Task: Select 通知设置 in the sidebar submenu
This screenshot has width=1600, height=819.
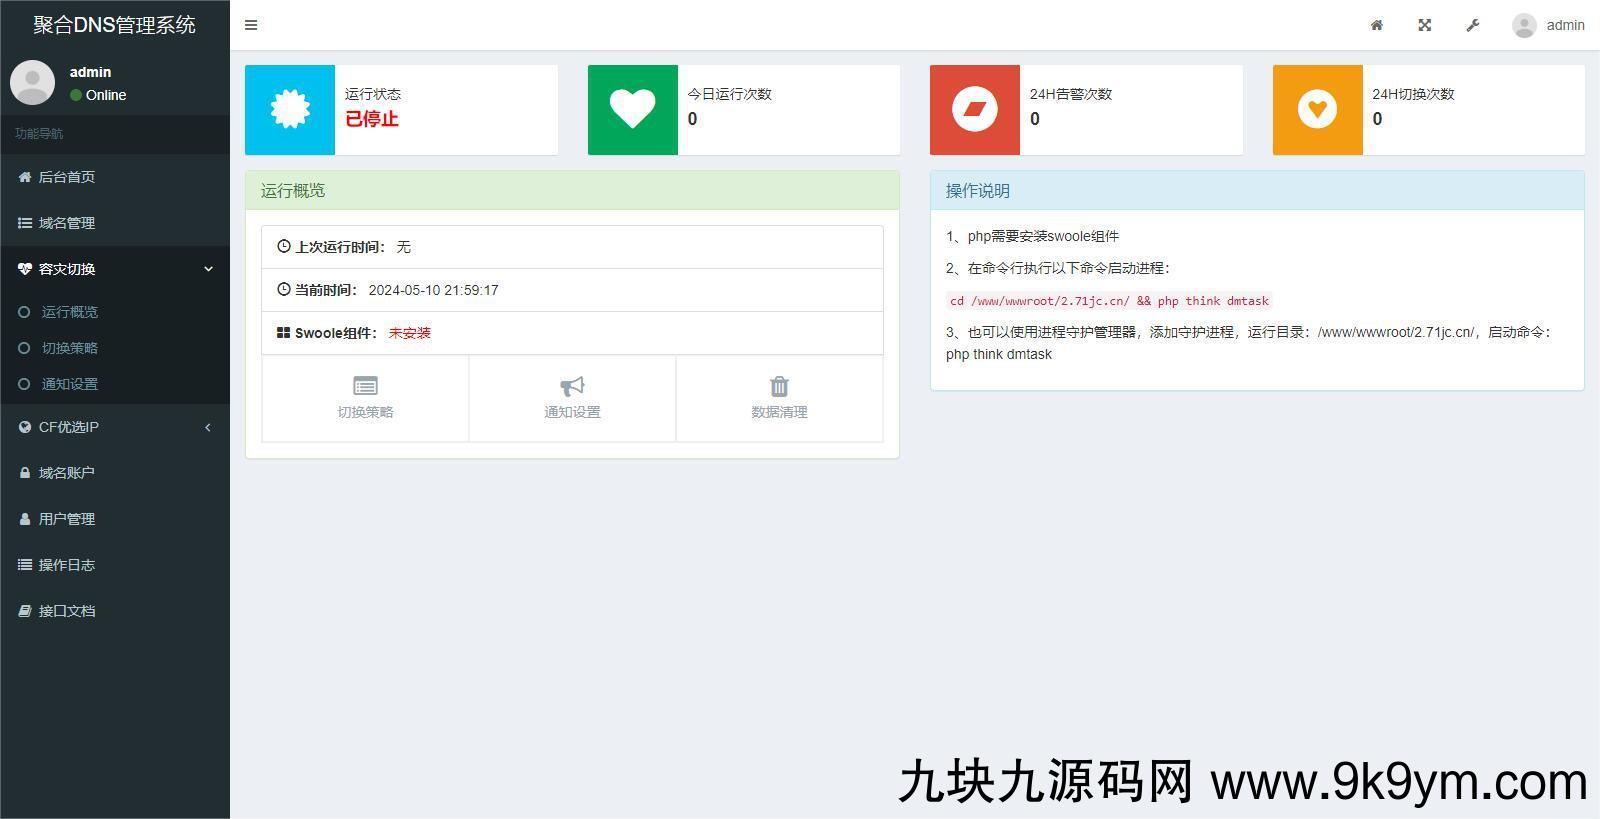Action: pos(70,384)
